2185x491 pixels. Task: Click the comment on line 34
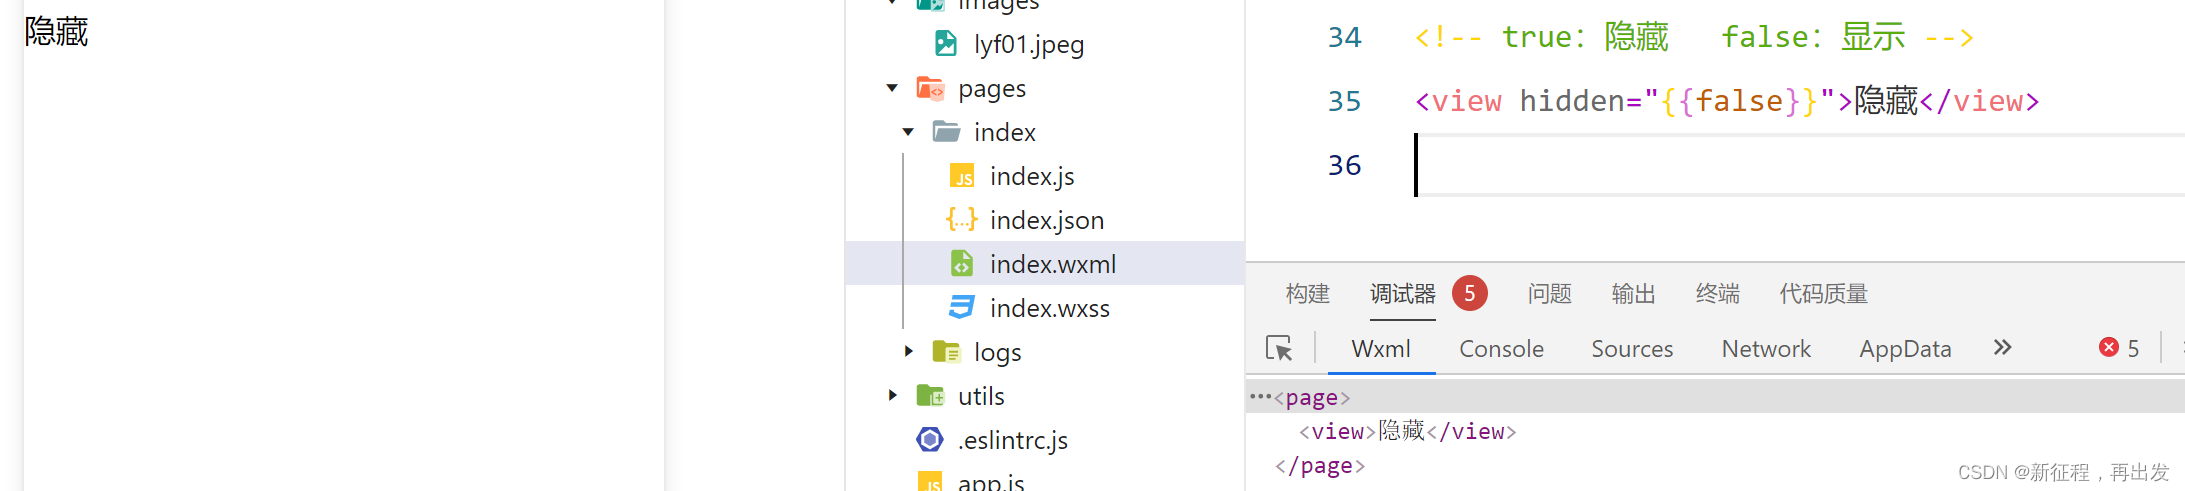(1694, 37)
